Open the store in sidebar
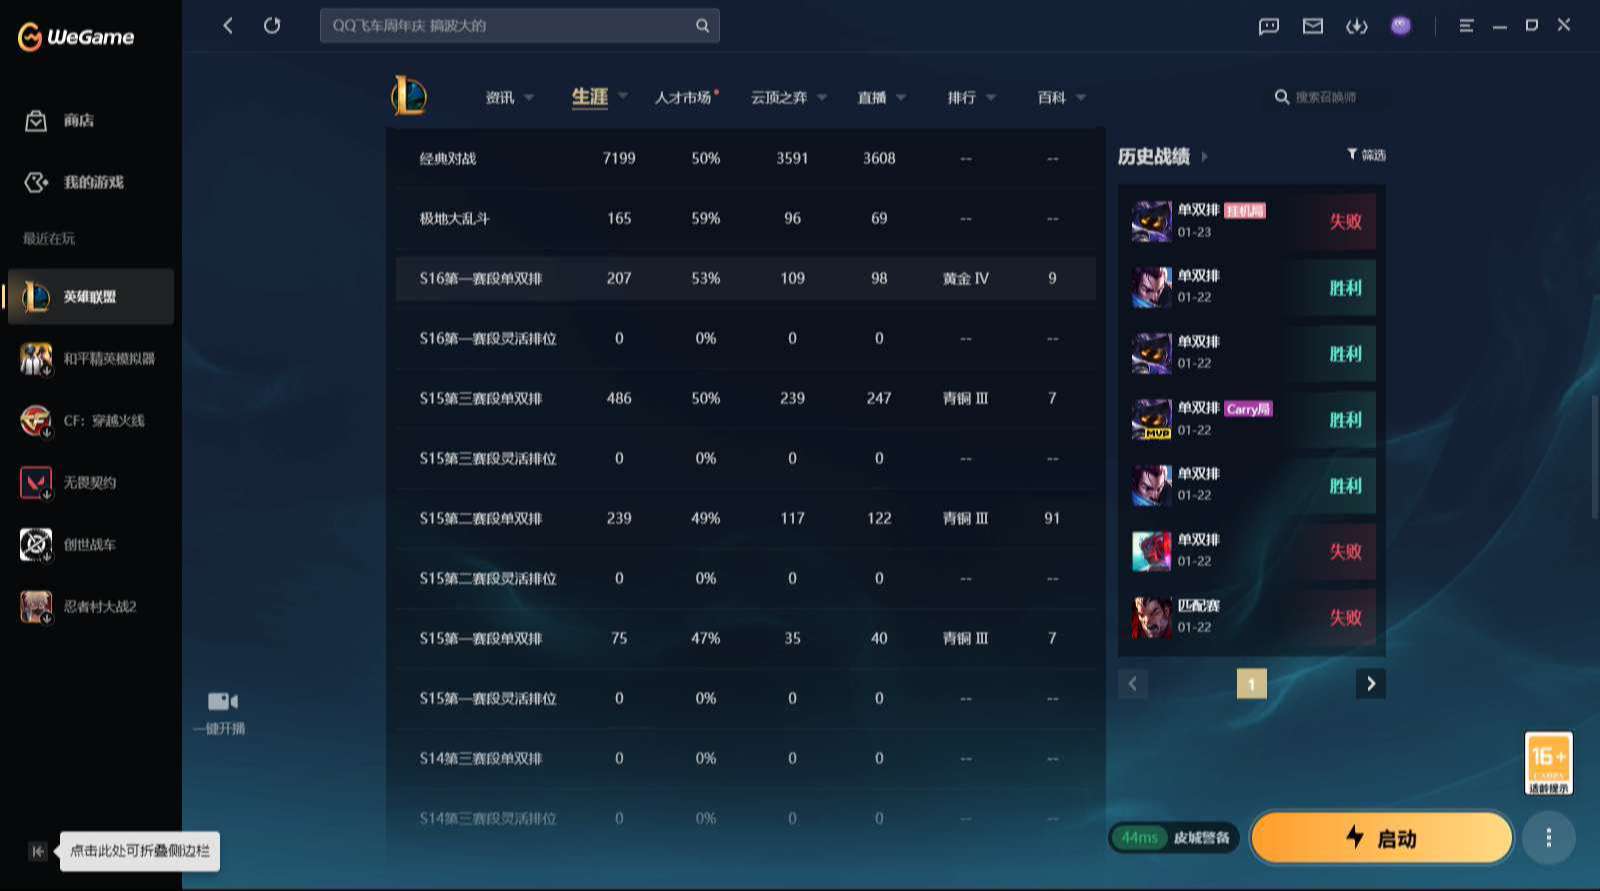This screenshot has width=1600, height=891. (60, 121)
